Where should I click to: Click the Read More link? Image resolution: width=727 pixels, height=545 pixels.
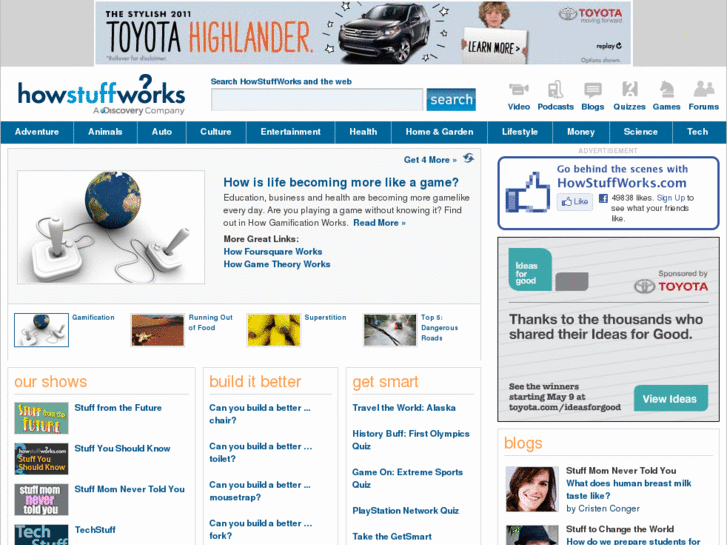(x=379, y=223)
